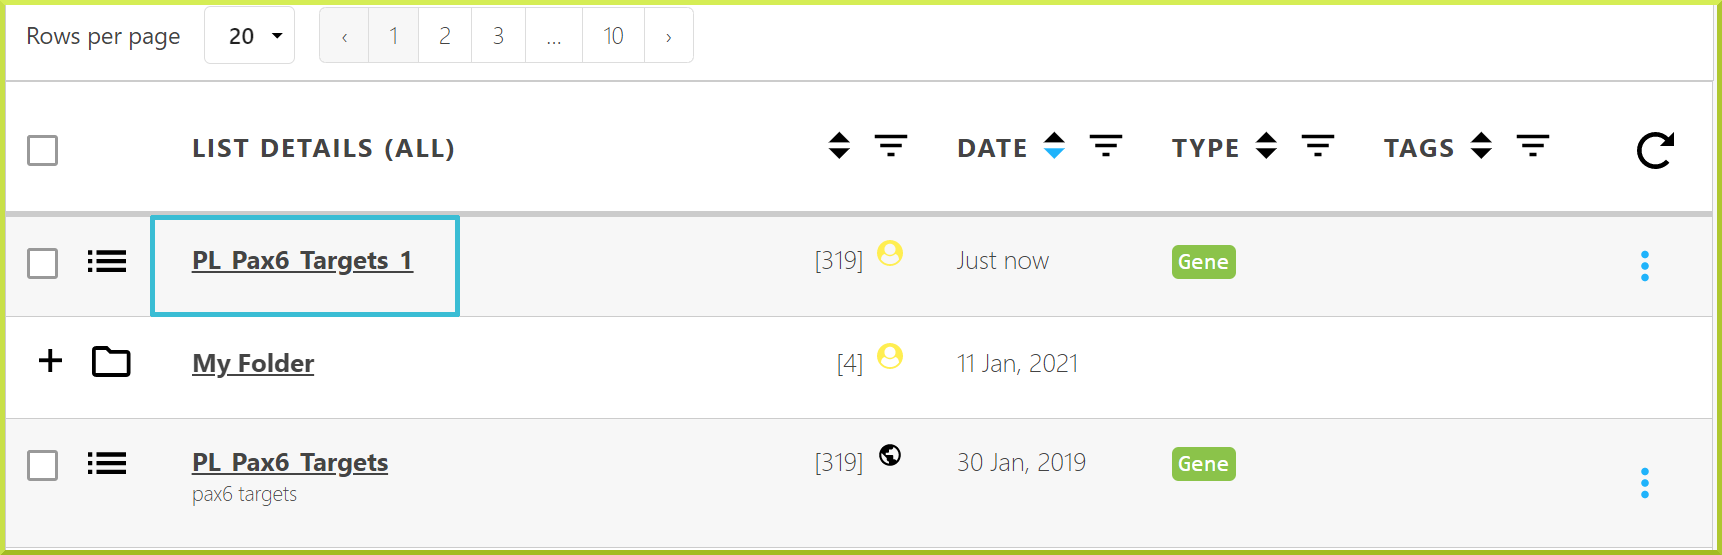Viewport: 1722px width, 555px height.
Task: Go to page 10
Action: pos(613,36)
